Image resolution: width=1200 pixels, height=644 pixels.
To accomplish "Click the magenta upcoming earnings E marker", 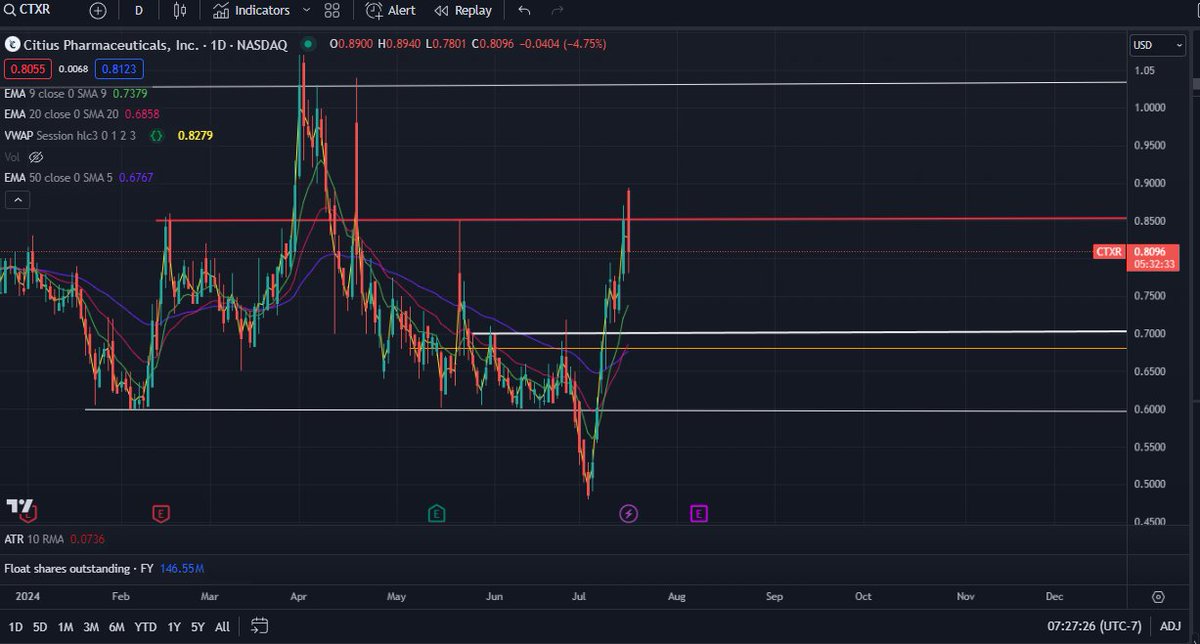I will coord(699,514).
